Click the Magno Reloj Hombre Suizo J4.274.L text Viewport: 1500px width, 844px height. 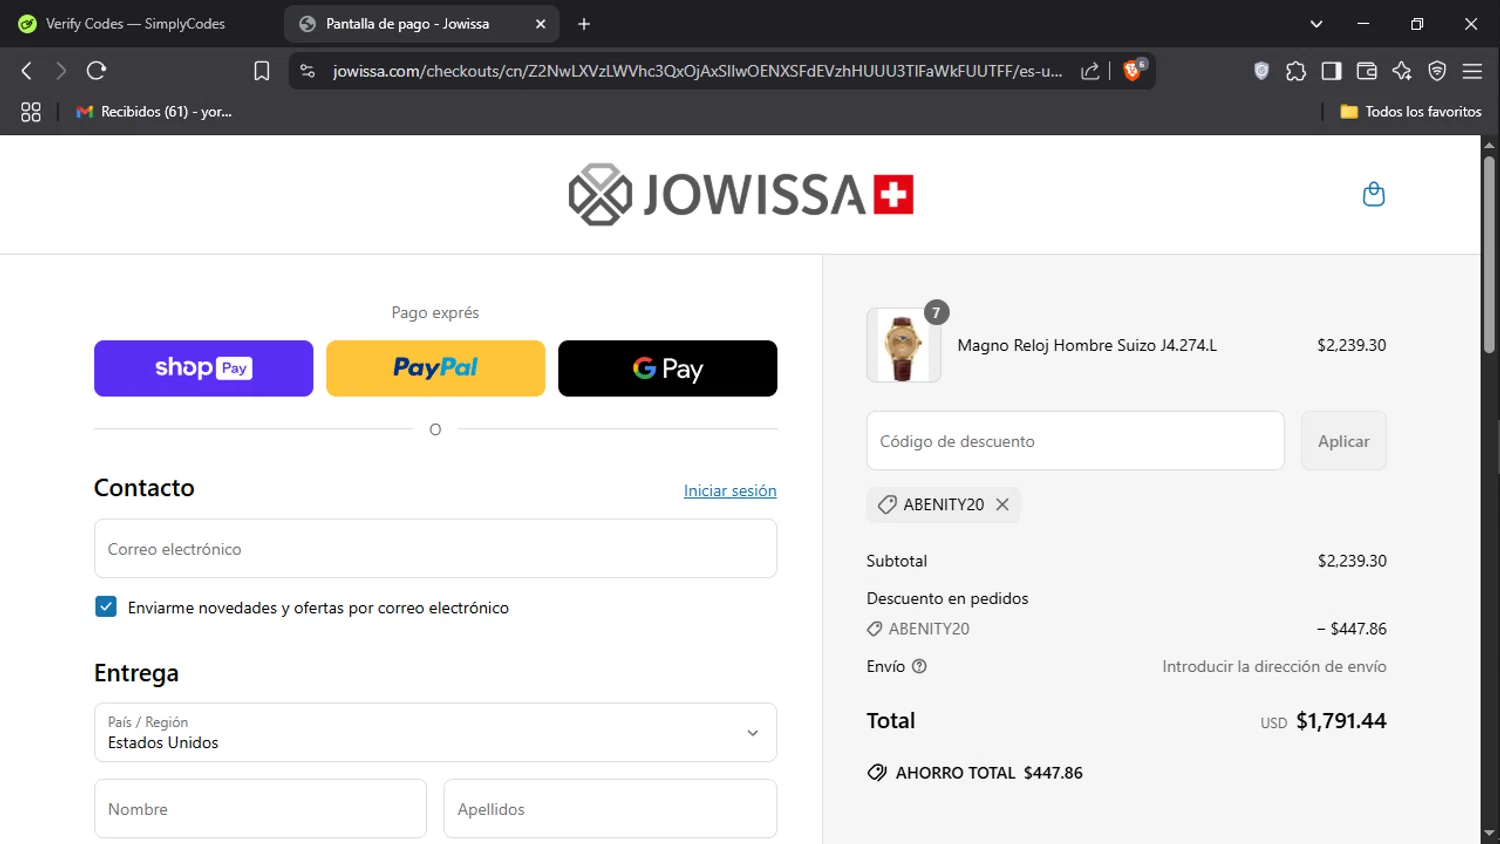click(1087, 345)
